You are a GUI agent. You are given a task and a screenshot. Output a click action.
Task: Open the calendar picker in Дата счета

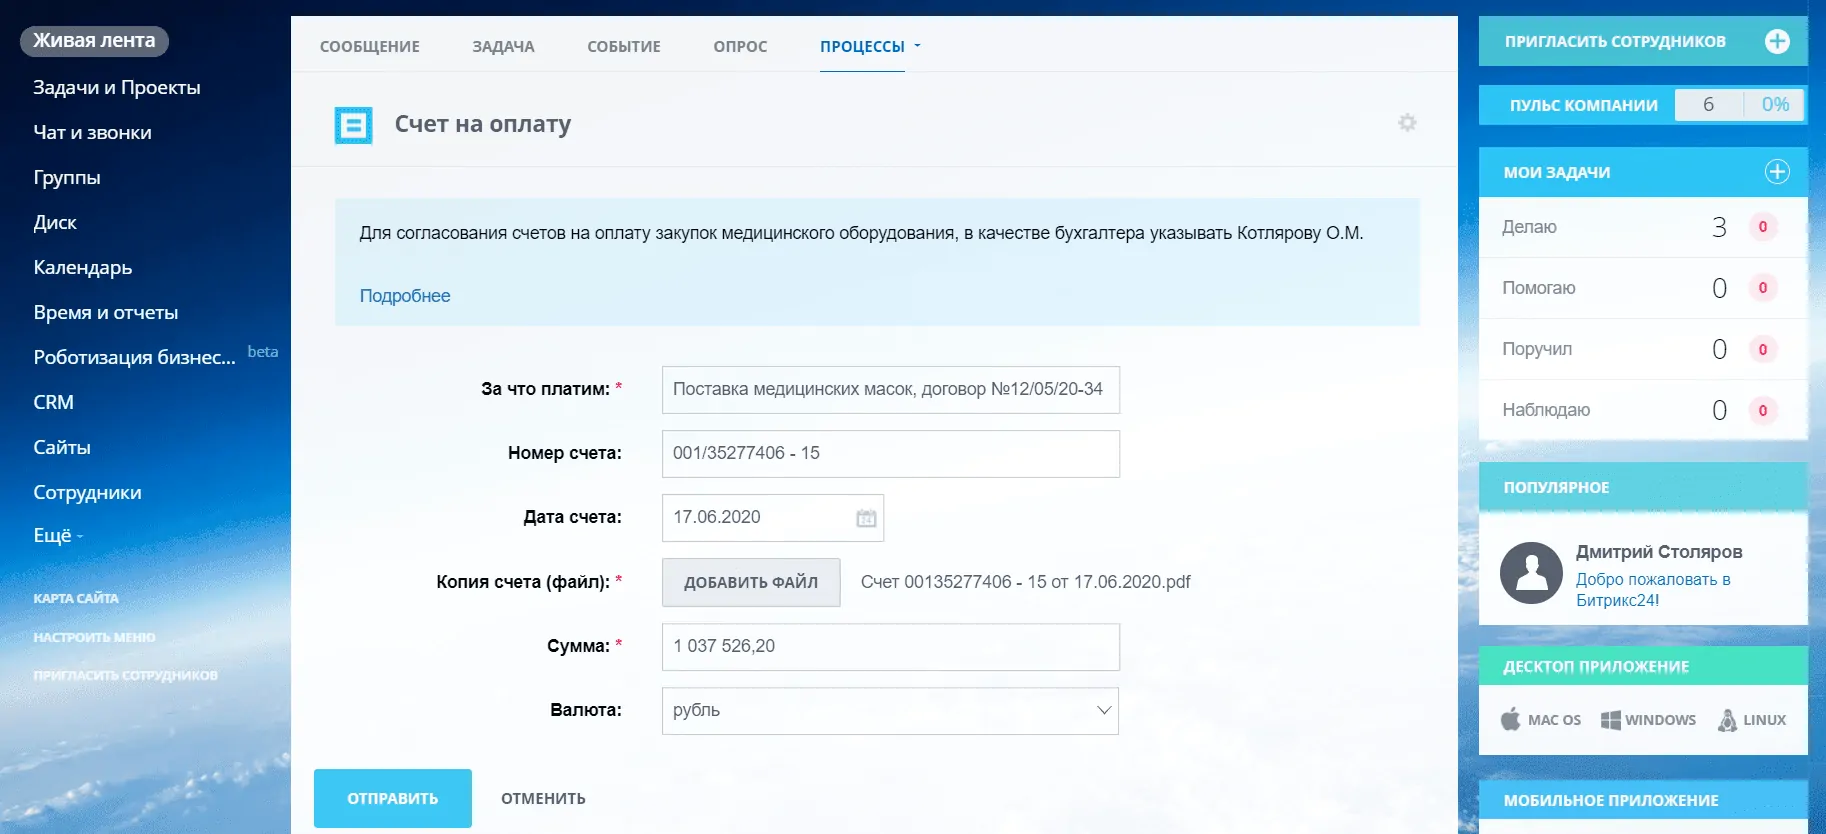pos(866,518)
